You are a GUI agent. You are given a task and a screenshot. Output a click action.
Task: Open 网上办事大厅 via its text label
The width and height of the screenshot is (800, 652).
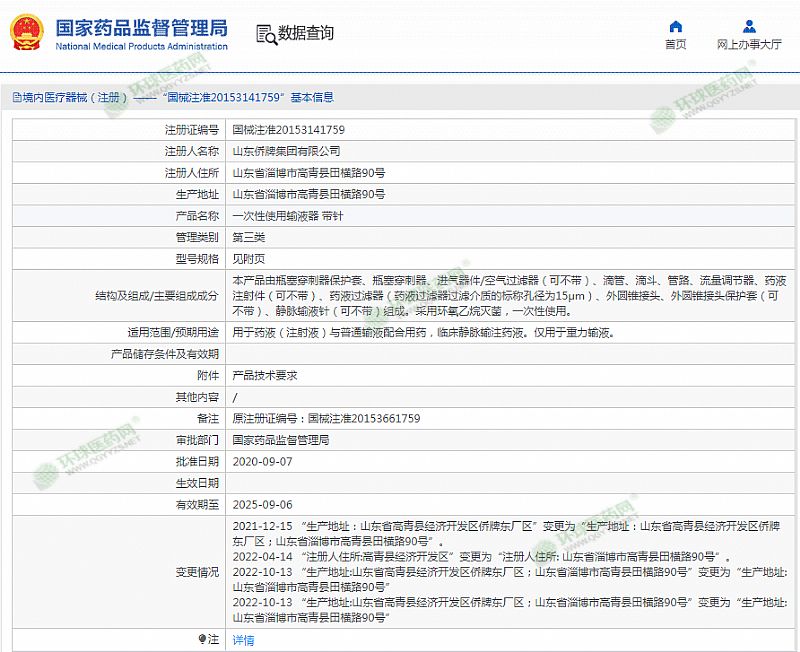pyautogui.click(x=749, y=45)
